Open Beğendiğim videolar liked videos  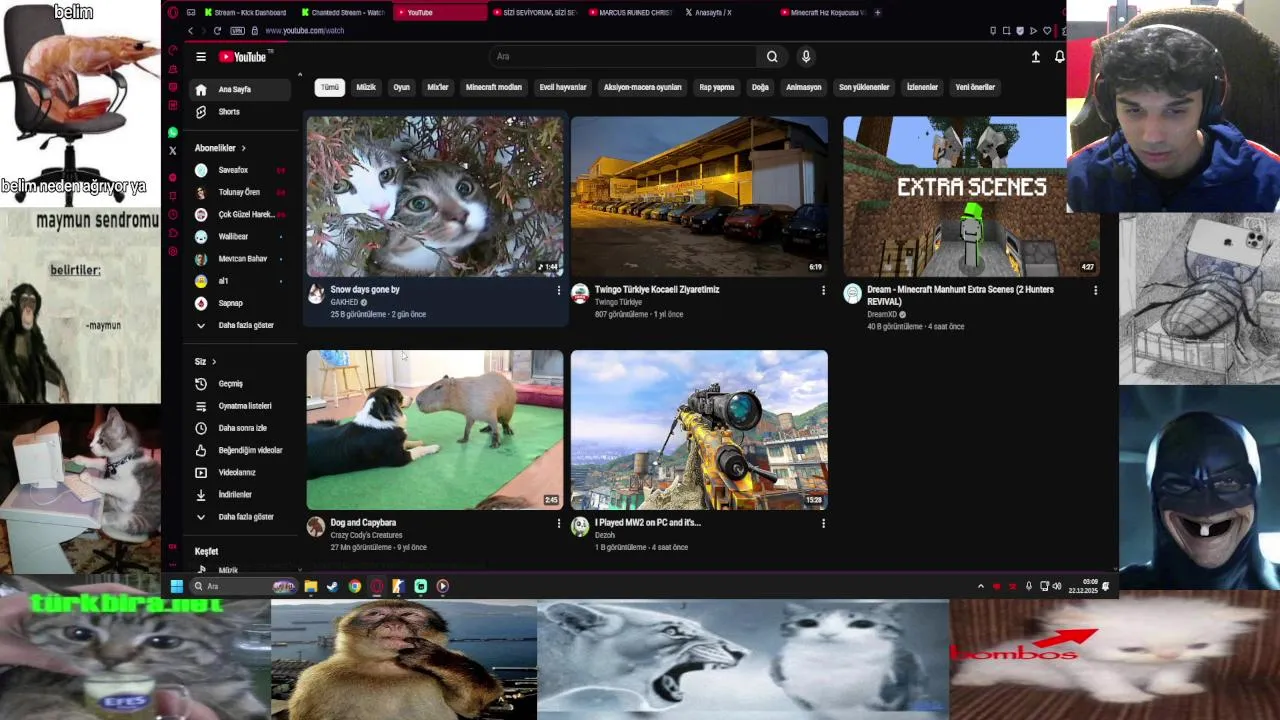click(x=242, y=450)
